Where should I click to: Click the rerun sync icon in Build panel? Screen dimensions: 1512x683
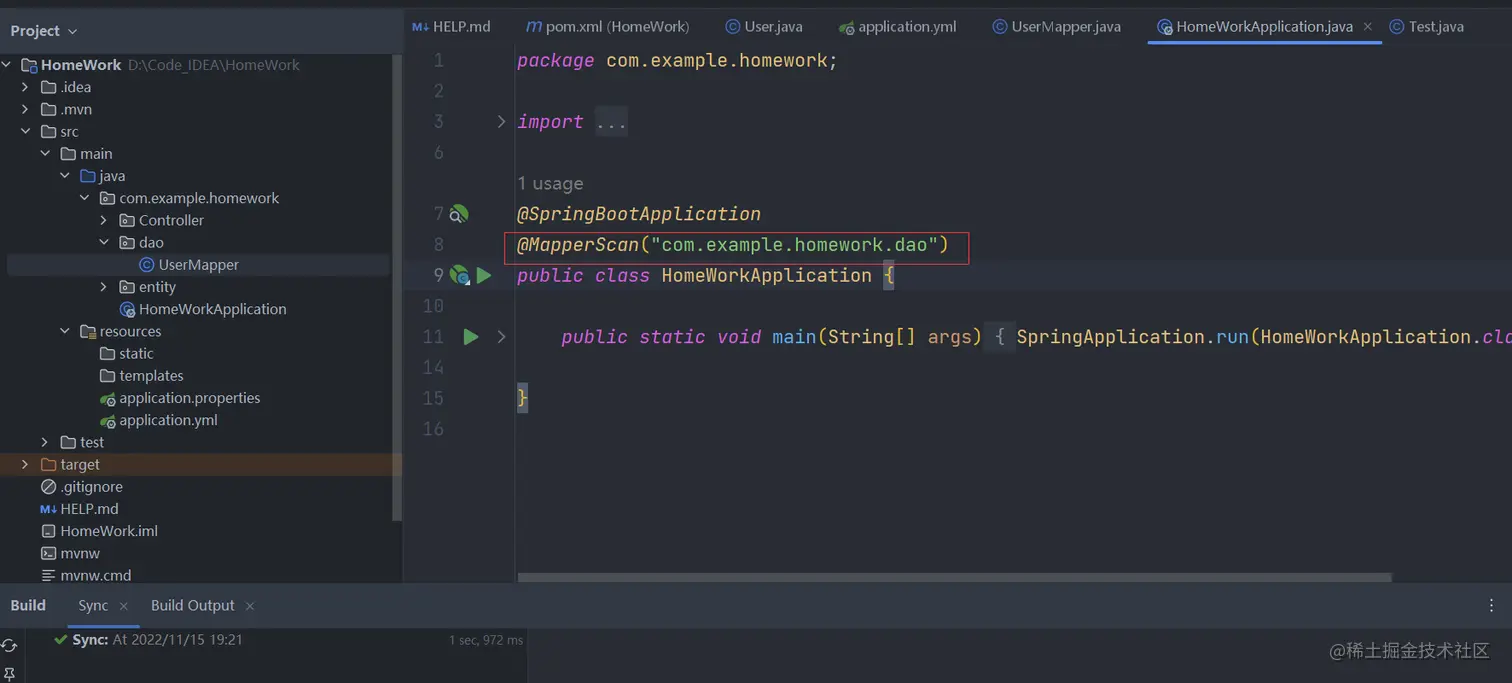coord(9,646)
